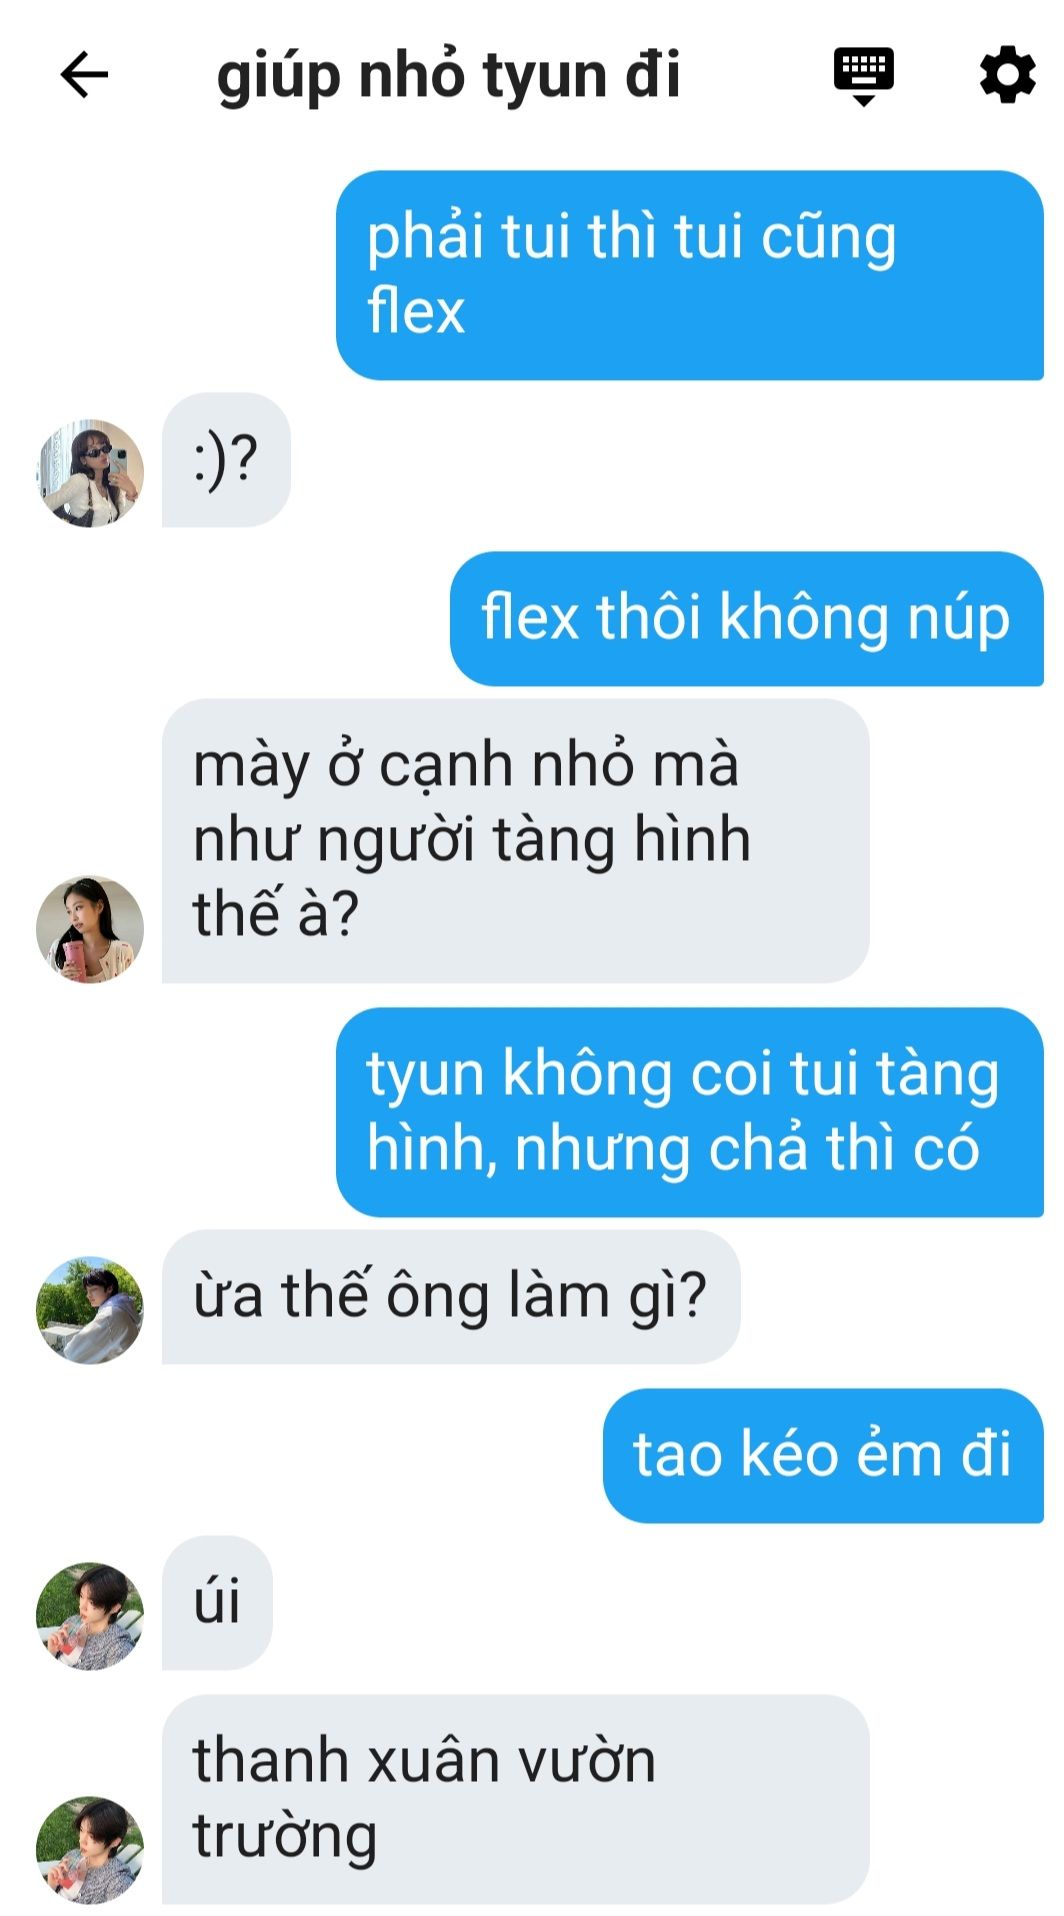Select the "tao kéo ẻm đi" bubble
Image resolution: width=1064 pixels, height=1916 pixels.
(823, 1456)
